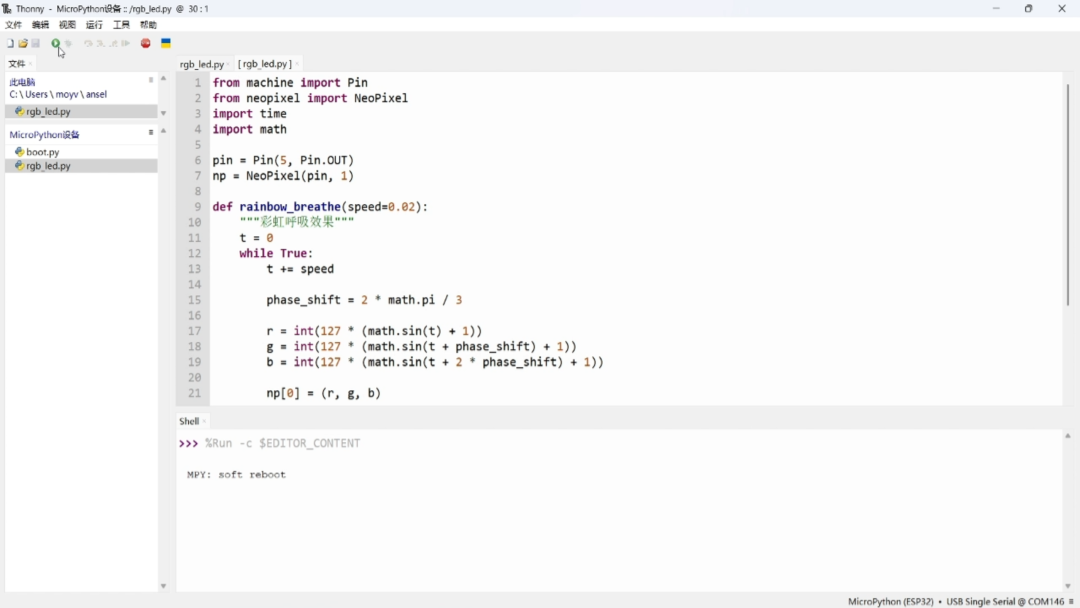The image size is (1080, 608).
Task: Run current script with green play button
Action: pyautogui.click(x=56, y=43)
